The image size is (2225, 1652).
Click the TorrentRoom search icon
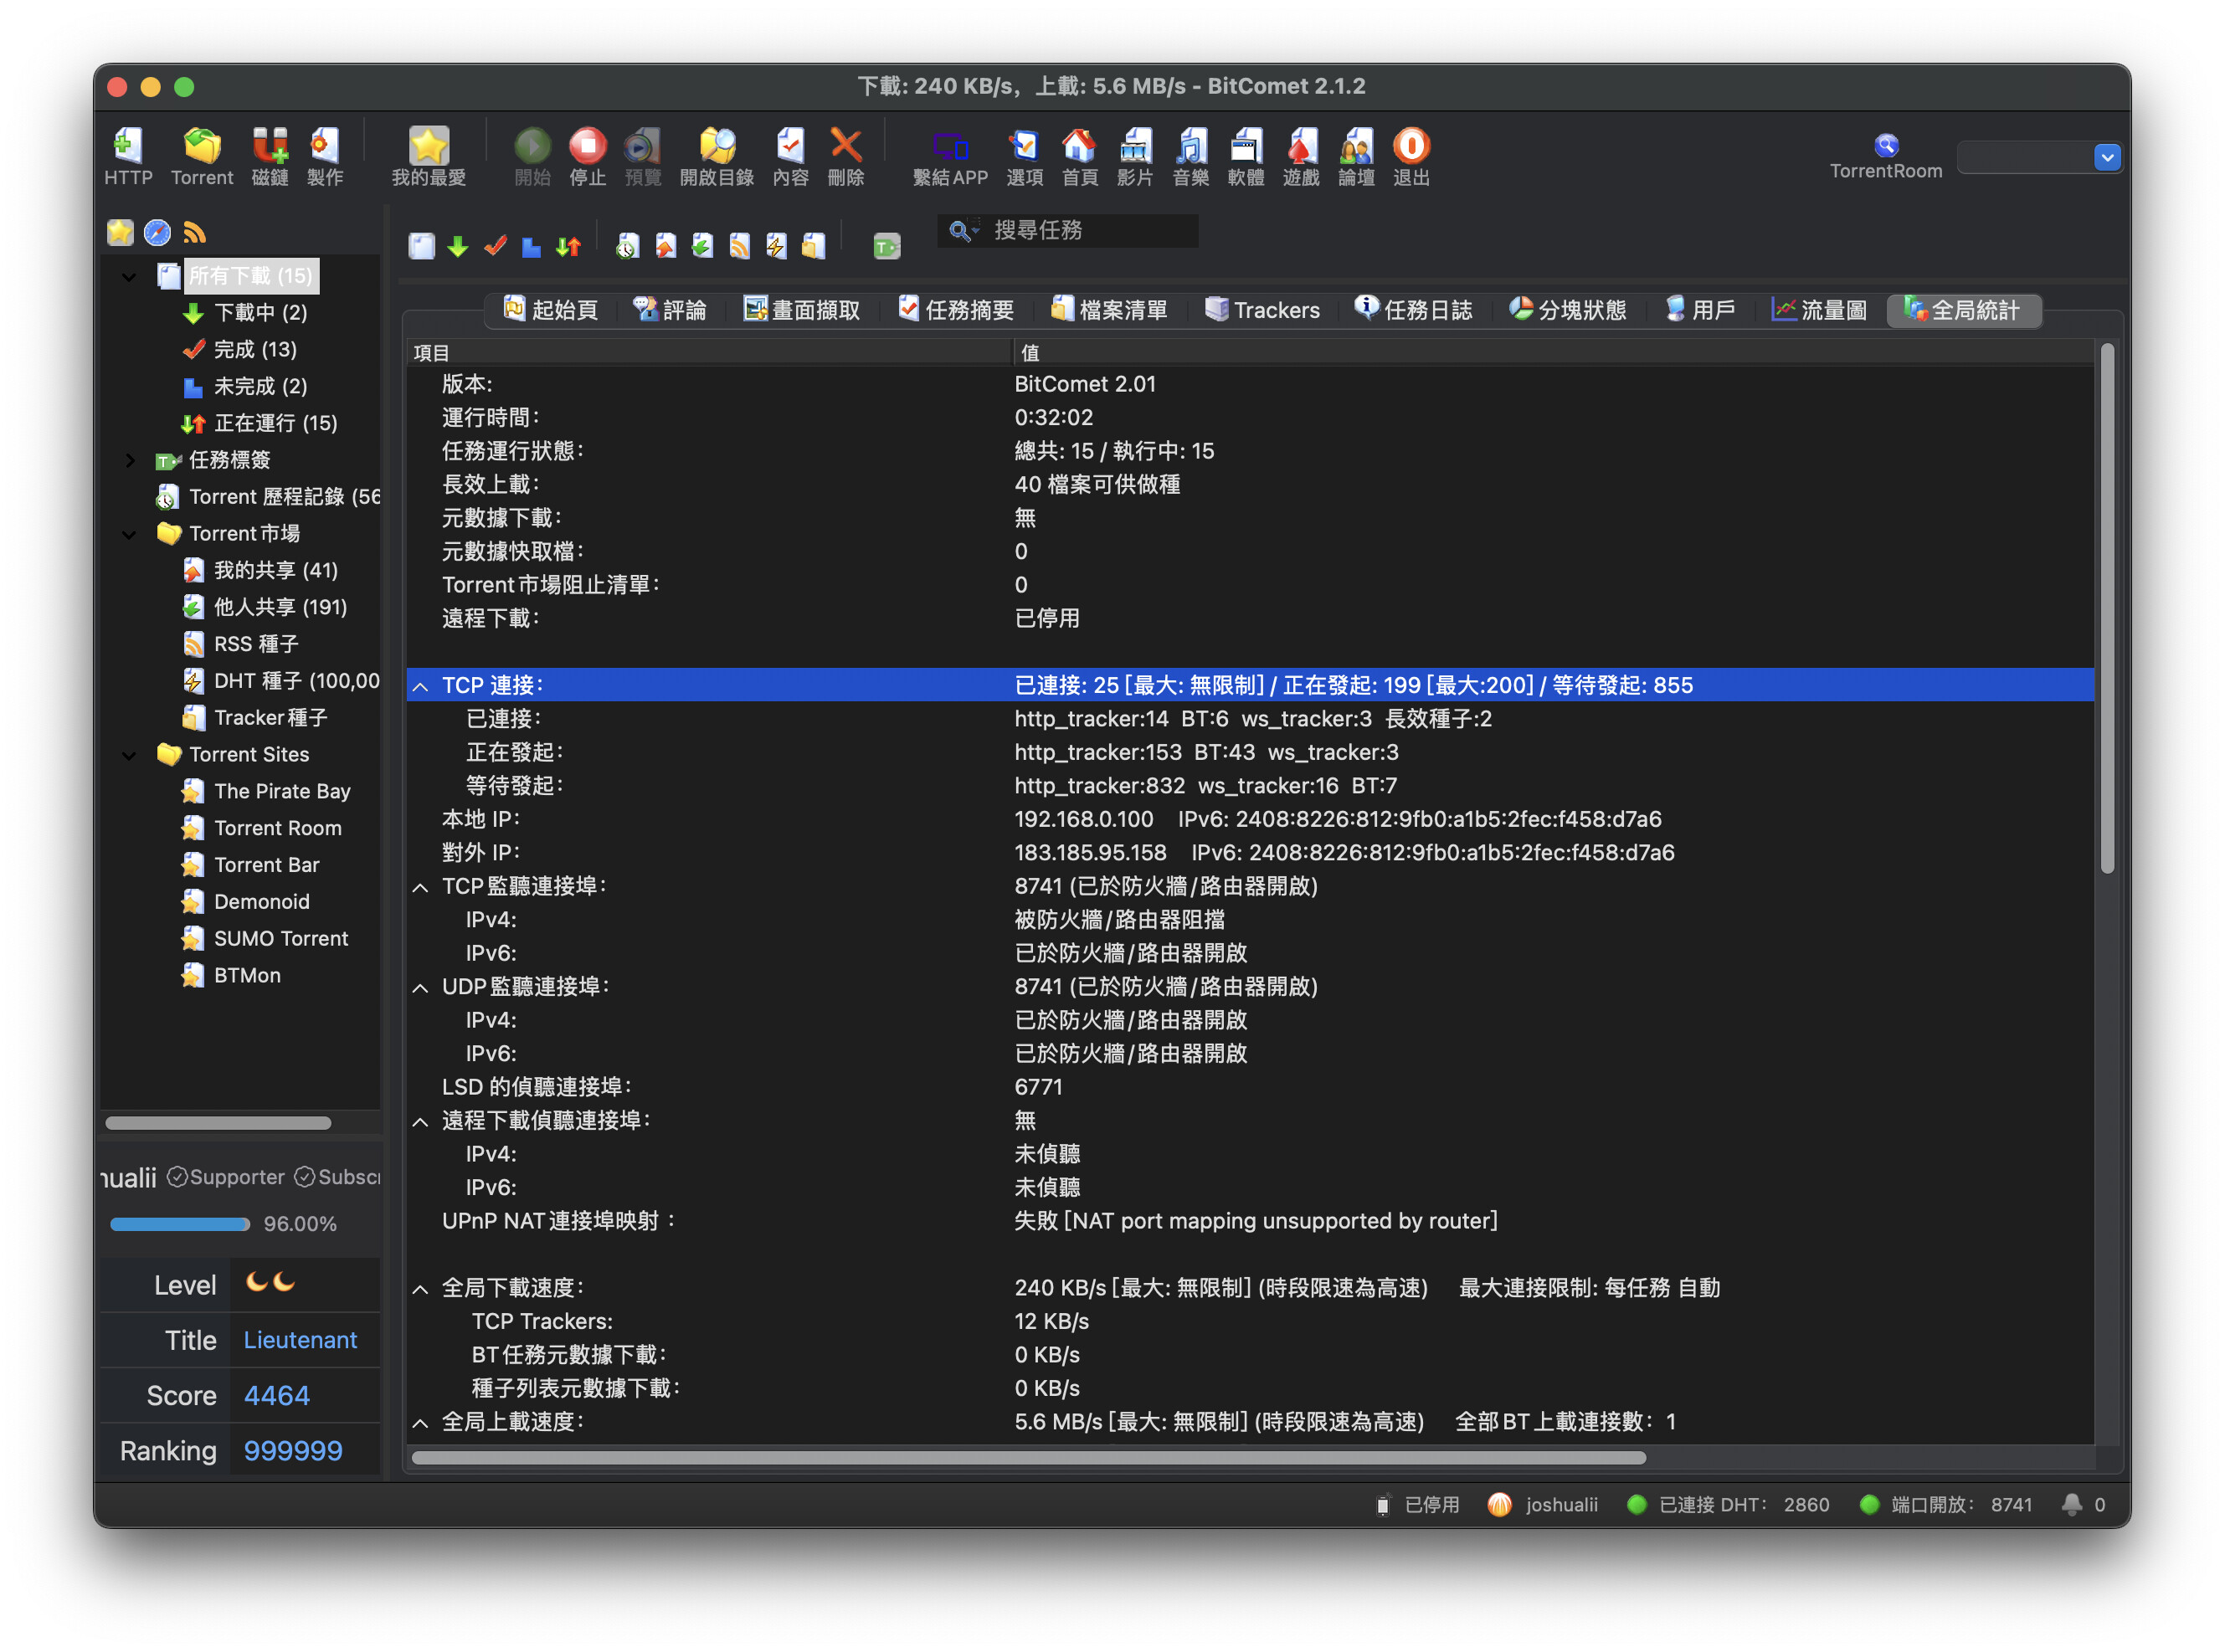pyautogui.click(x=1886, y=146)
